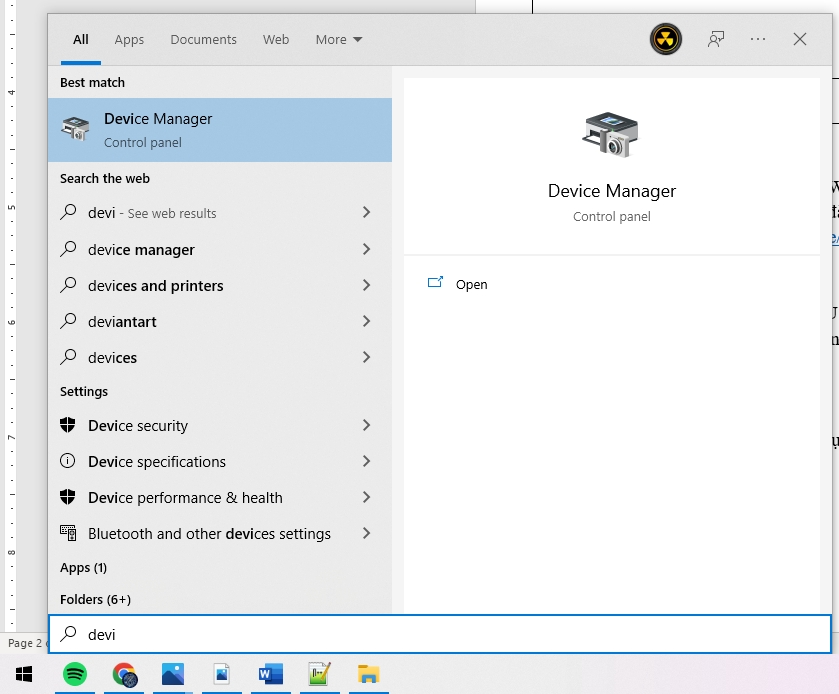Select the Web search tab
Screen dimensions: 839x694
click(x=276, y=40)
